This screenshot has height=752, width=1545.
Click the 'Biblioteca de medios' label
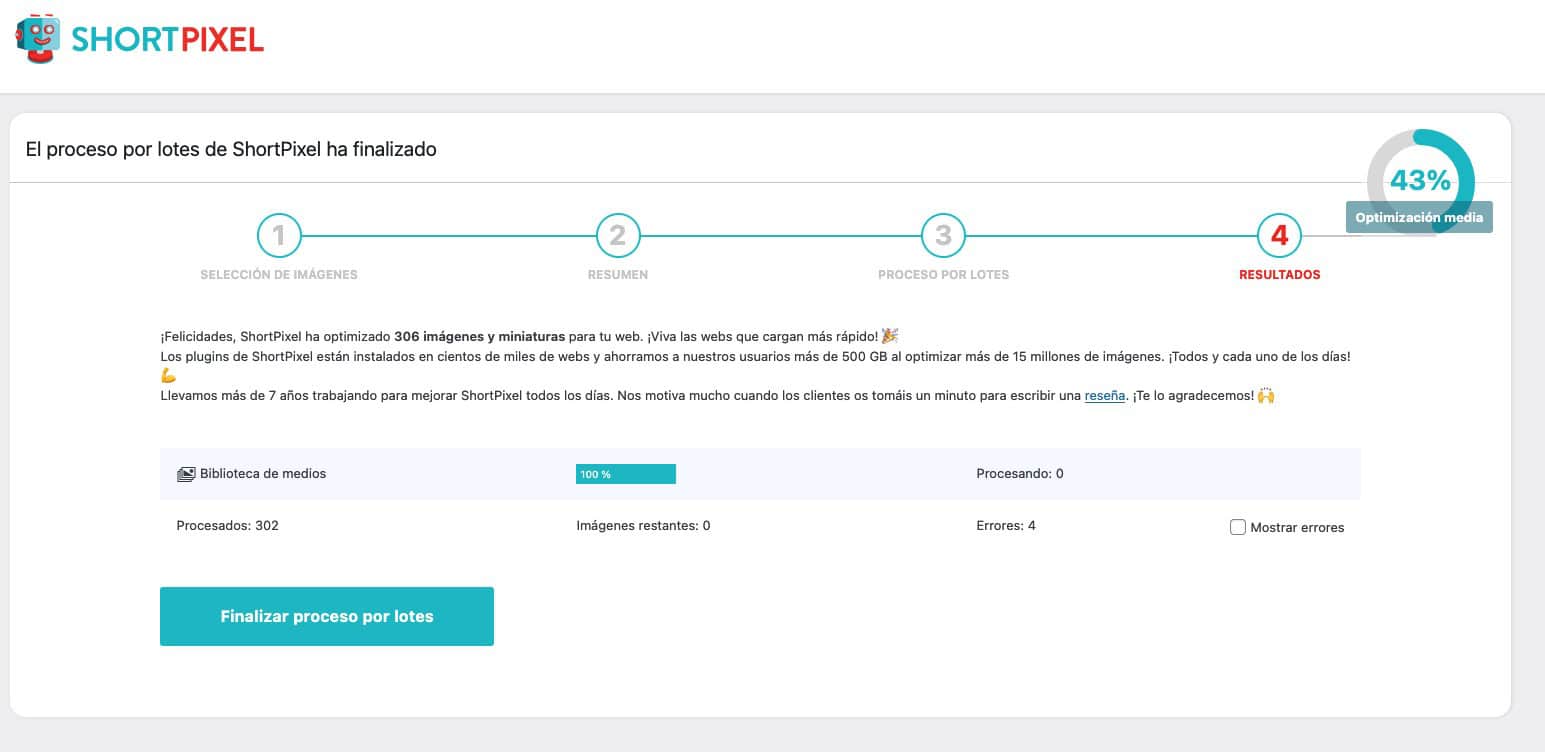coord(263,473)
